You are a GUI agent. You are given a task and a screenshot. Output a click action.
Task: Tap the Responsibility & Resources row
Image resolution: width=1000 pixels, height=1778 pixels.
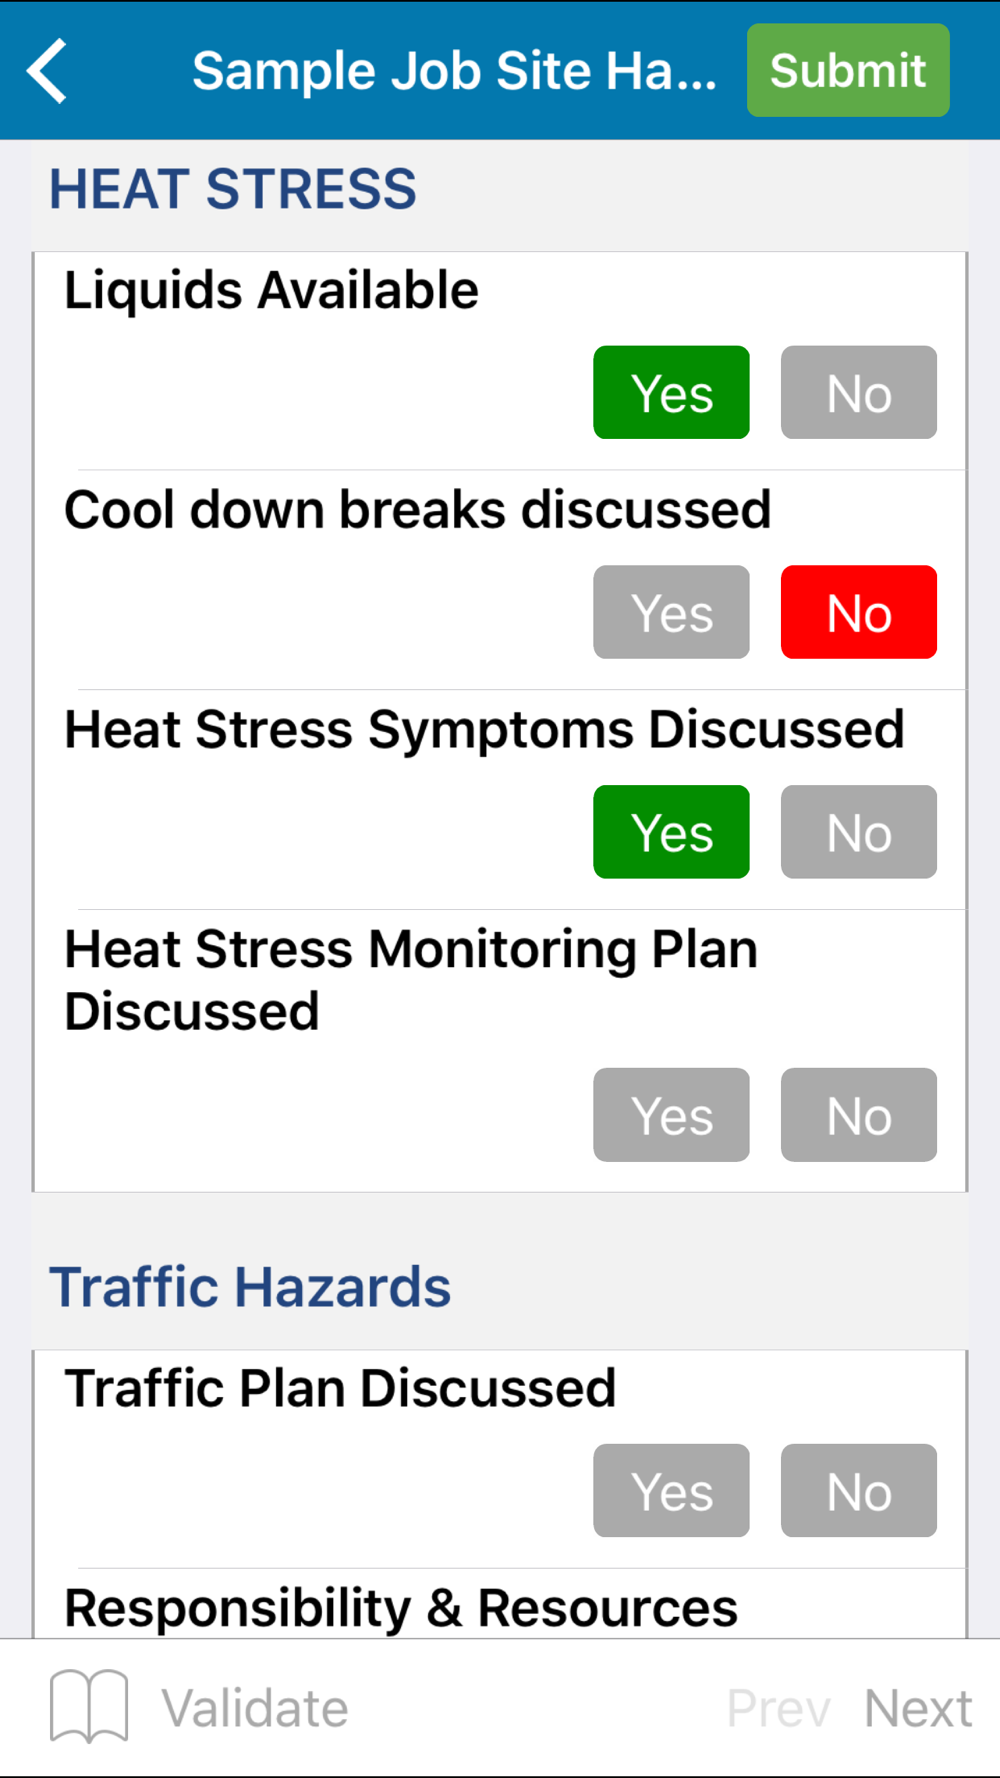tap(401, 1608)
